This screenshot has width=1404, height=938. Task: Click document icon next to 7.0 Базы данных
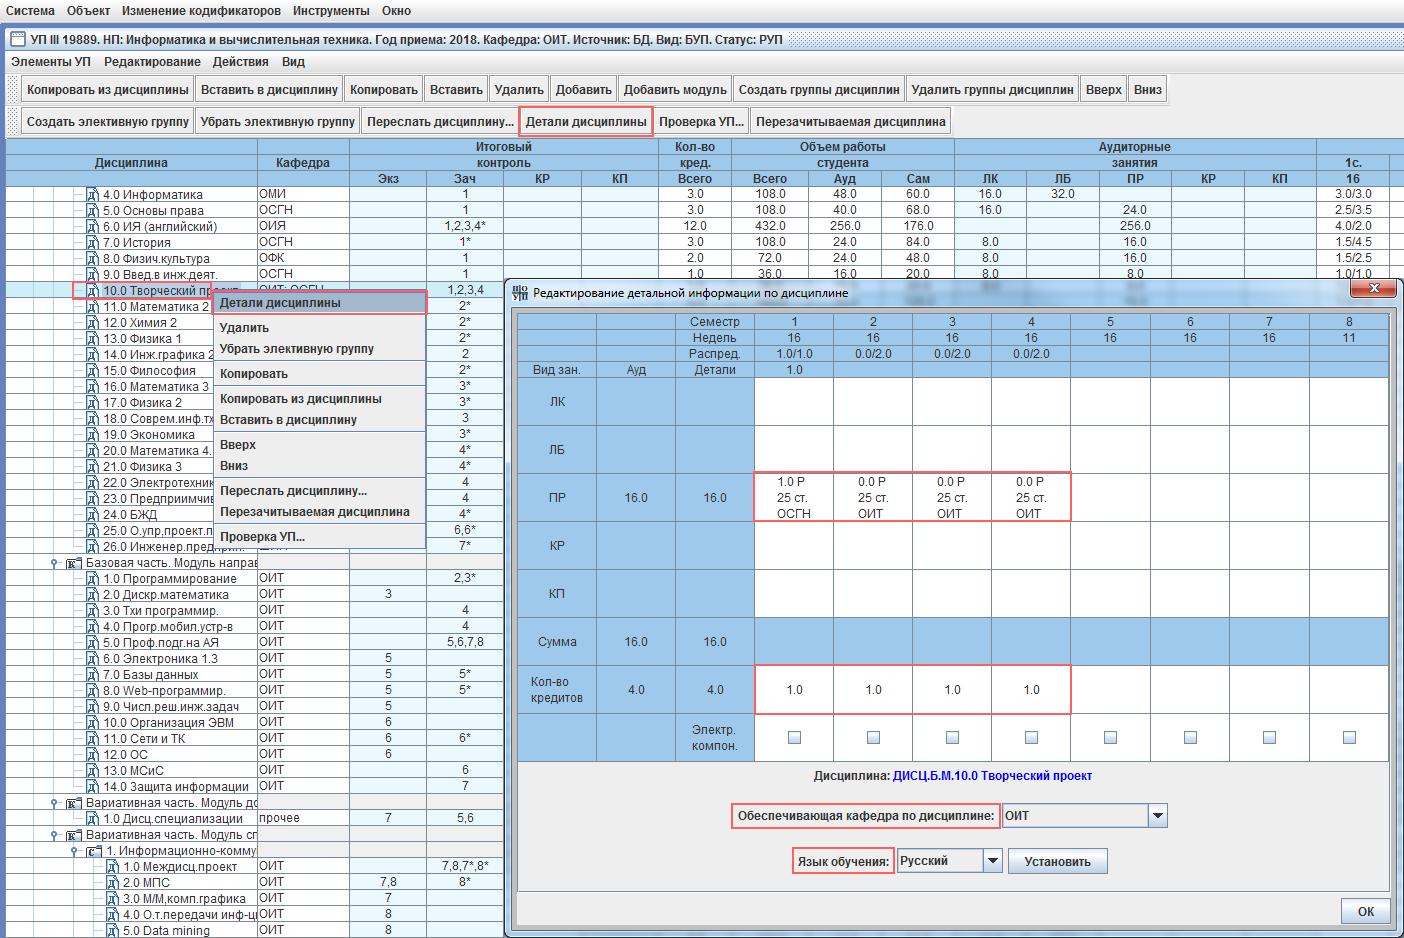pos(92,675)
